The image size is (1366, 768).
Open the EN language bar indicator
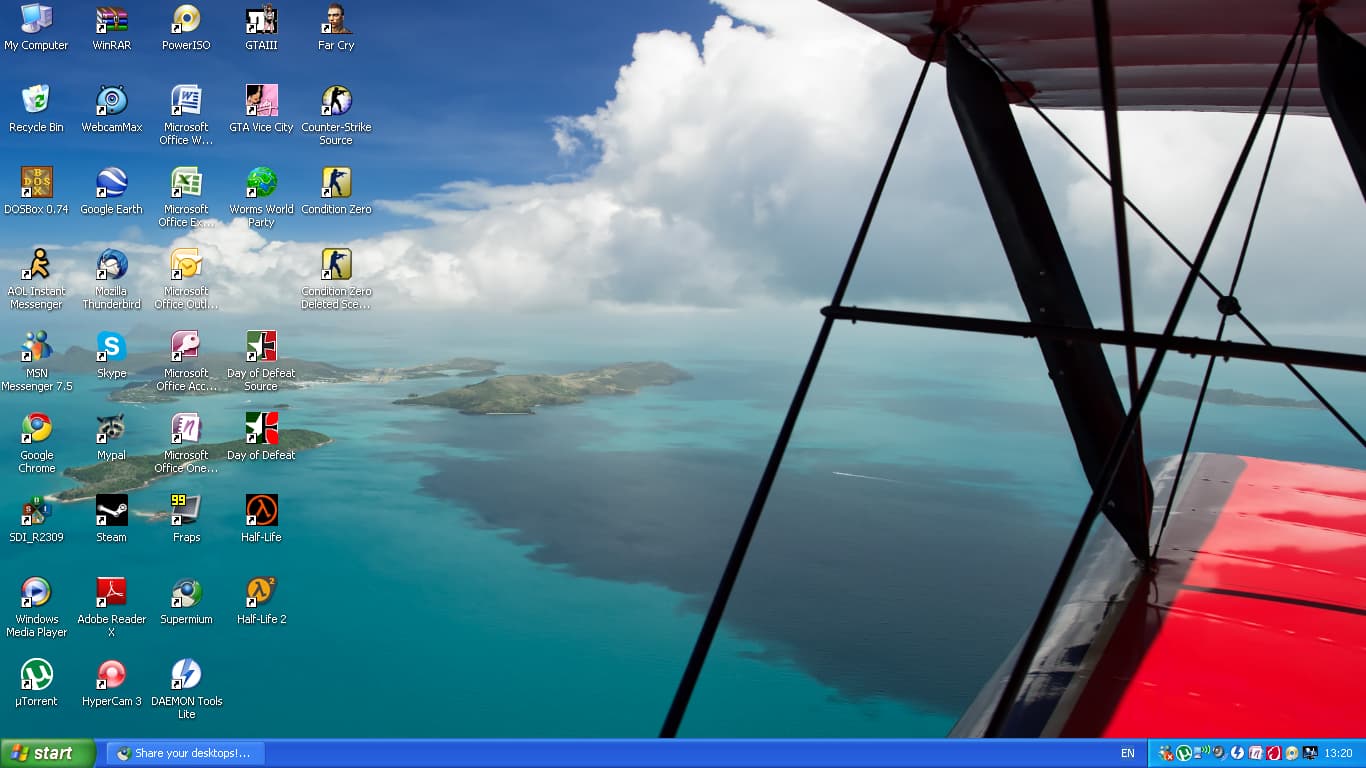[x=1127, y=754]
